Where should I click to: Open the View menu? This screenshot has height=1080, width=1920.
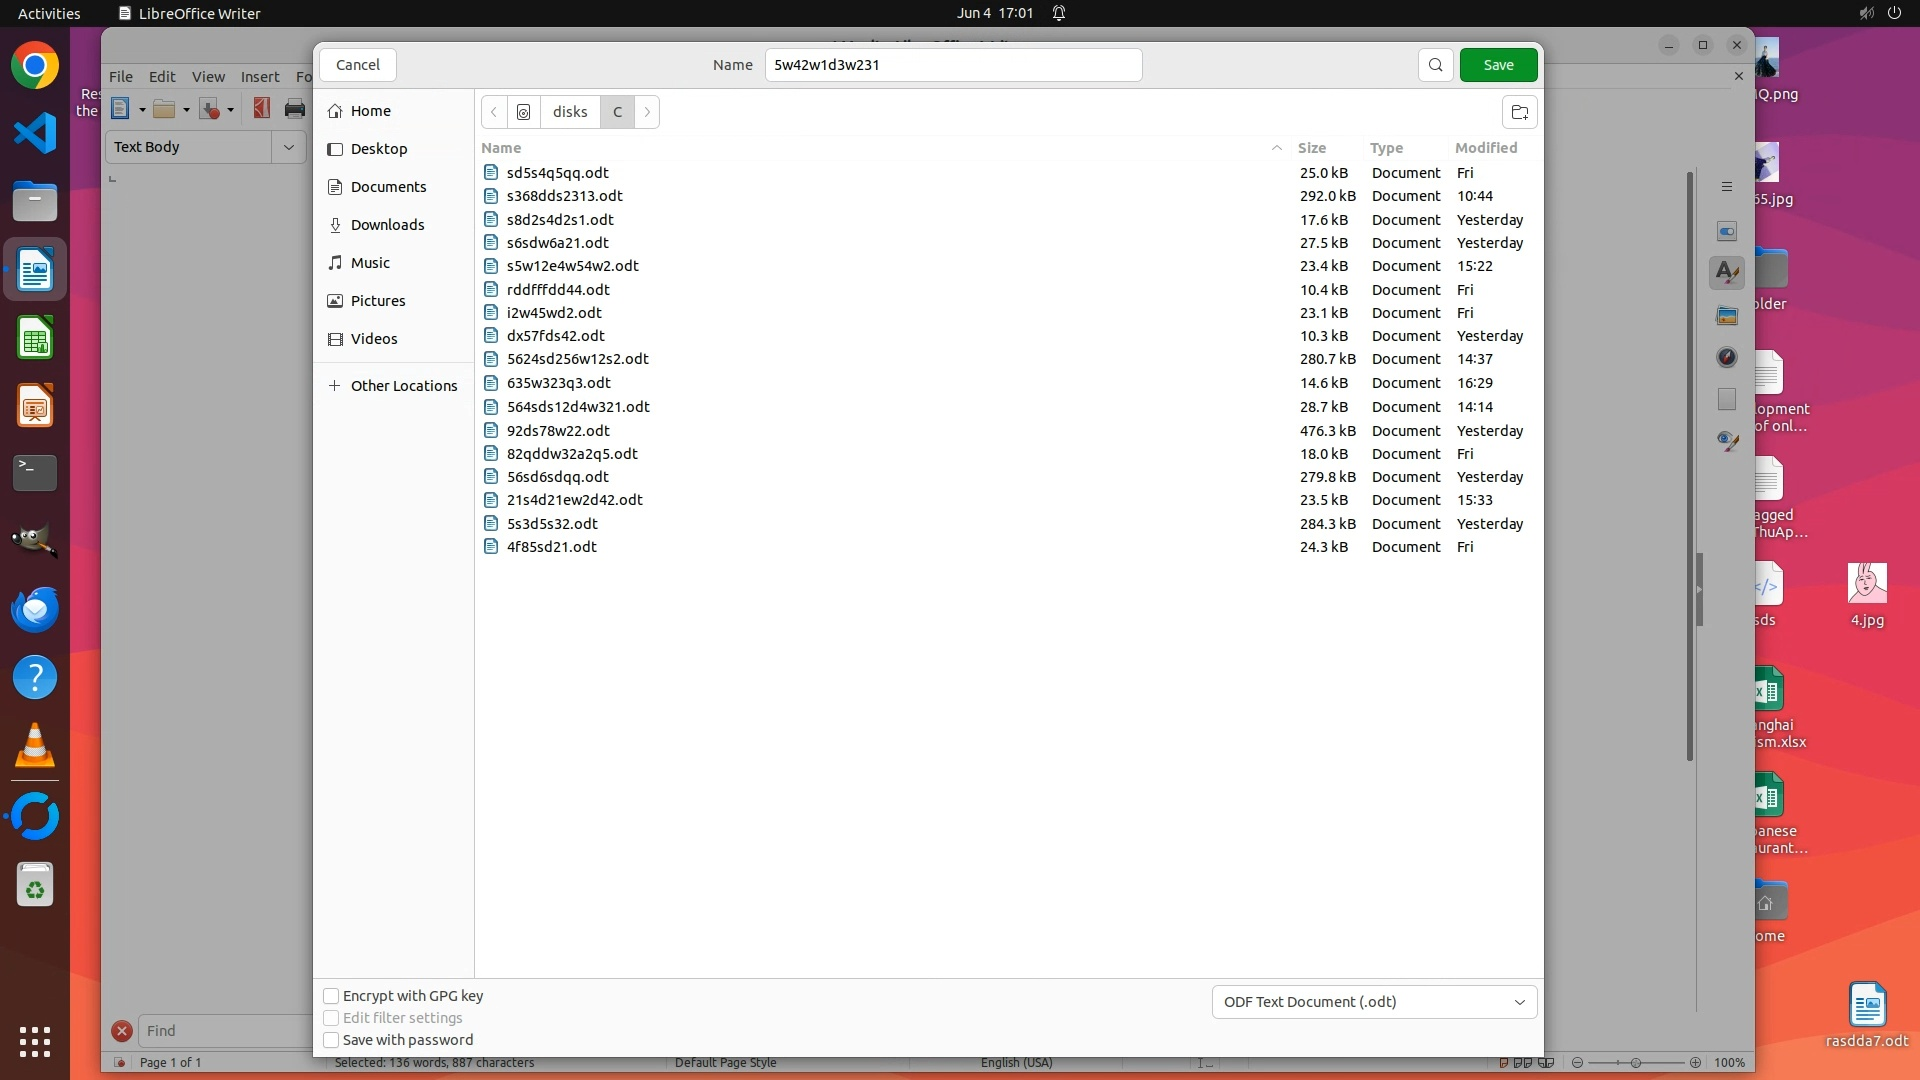pos(208,77)
